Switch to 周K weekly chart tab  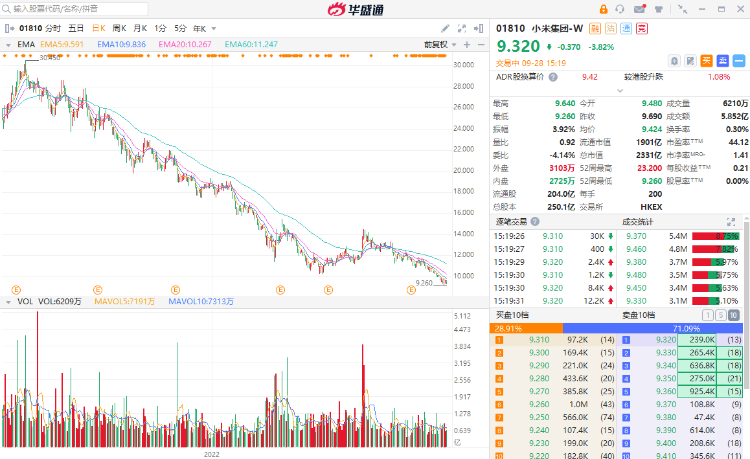[x=119, y=29]
